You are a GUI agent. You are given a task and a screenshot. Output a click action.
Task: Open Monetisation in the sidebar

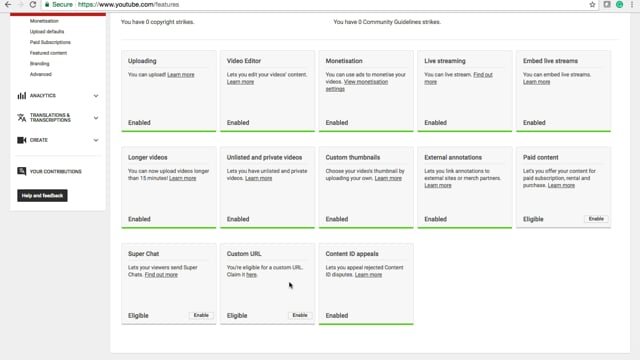(x=44, y=21)
